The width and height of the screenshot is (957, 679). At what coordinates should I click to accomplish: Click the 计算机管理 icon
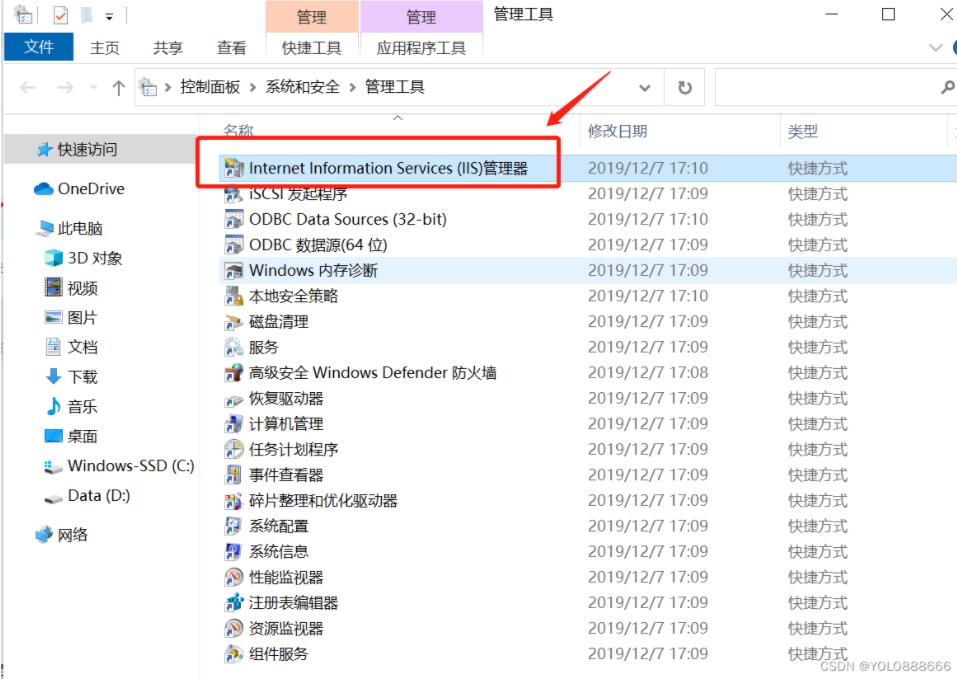pyautogui.click(x=233, y=424)
